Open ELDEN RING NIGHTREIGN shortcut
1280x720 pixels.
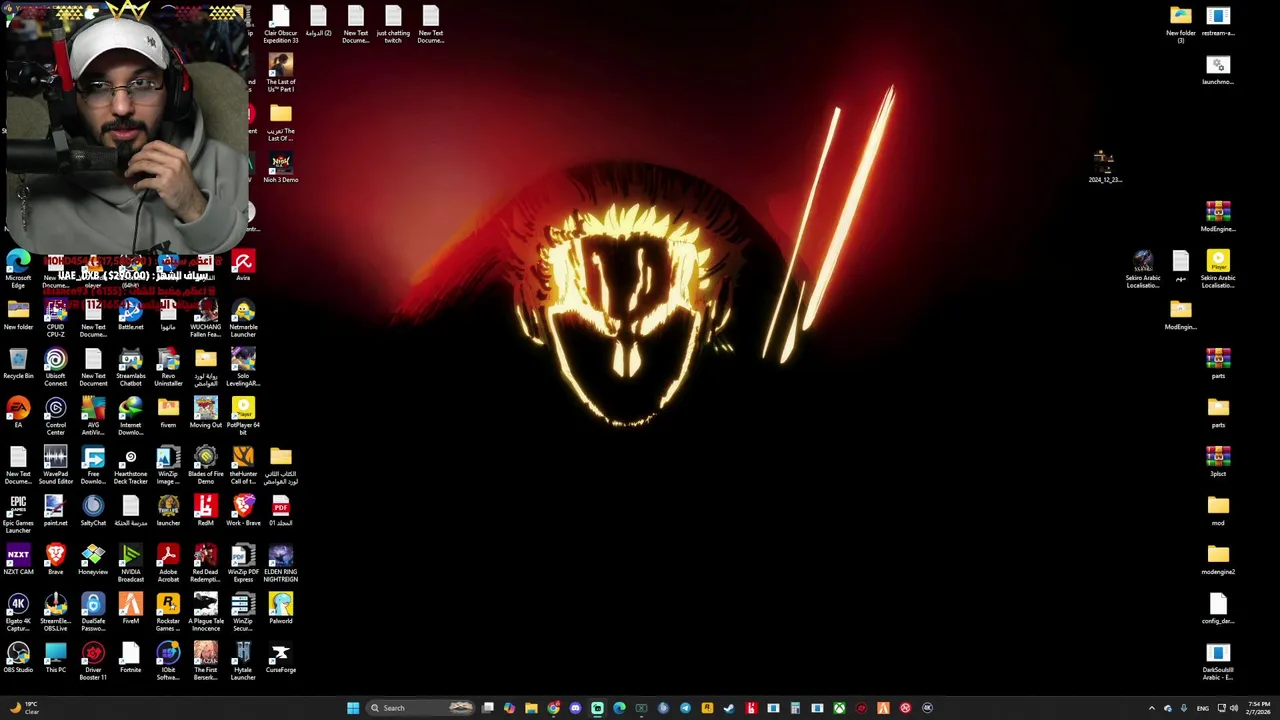pos(281,564)
